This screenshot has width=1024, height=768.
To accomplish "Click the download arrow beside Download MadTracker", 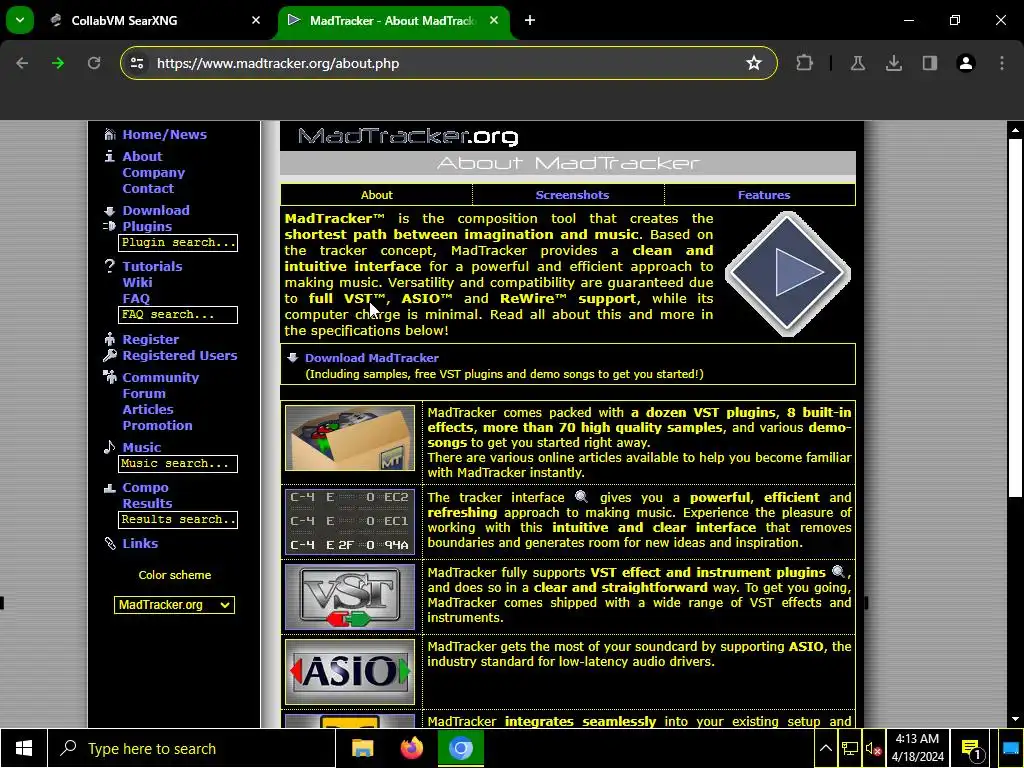I will [293, 357].
